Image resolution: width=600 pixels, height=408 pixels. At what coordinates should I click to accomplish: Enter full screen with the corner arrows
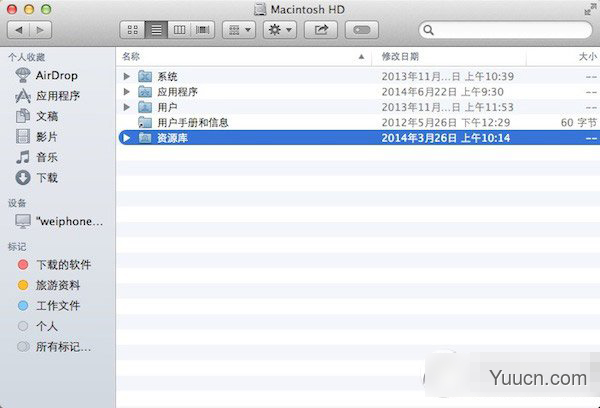[x=590, y=10]
